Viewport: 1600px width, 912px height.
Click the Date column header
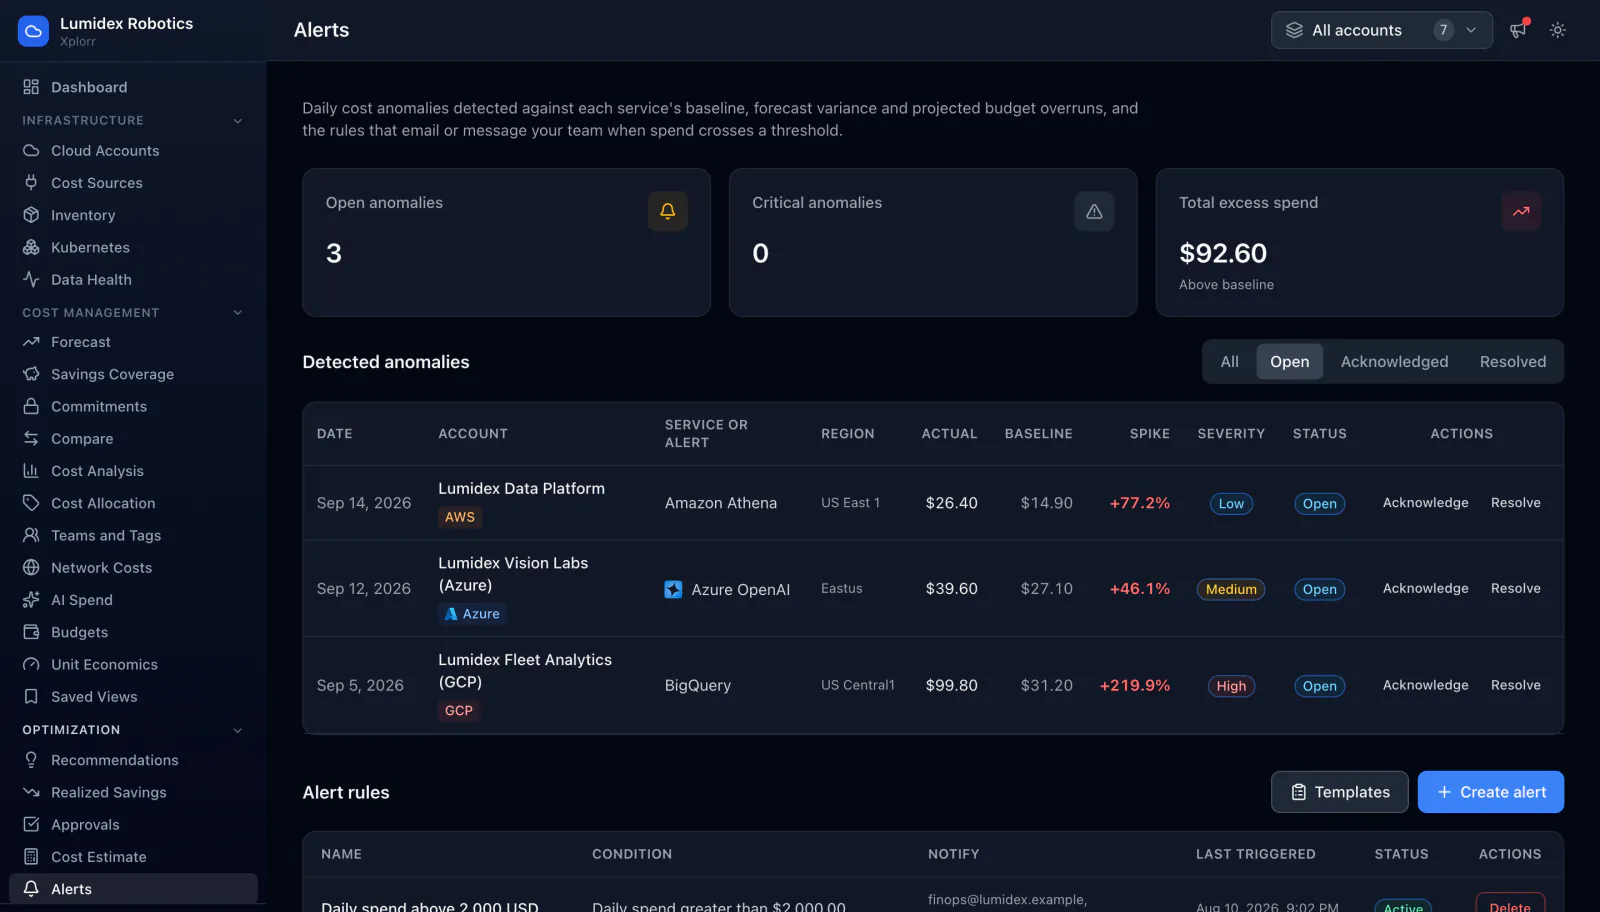(x=334, y=434)
